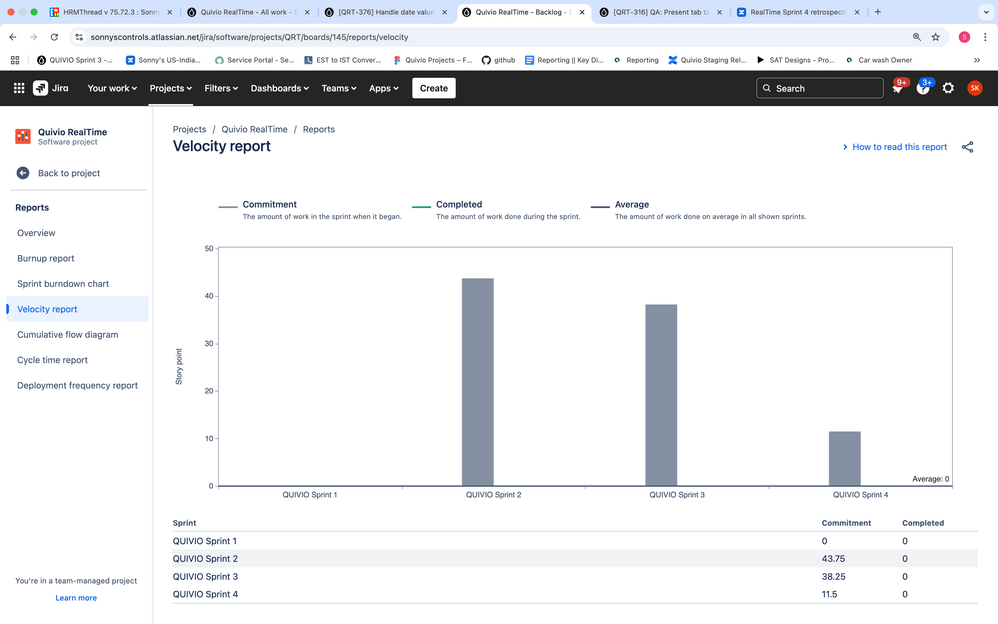Click the Learn more link

(76, 598)
